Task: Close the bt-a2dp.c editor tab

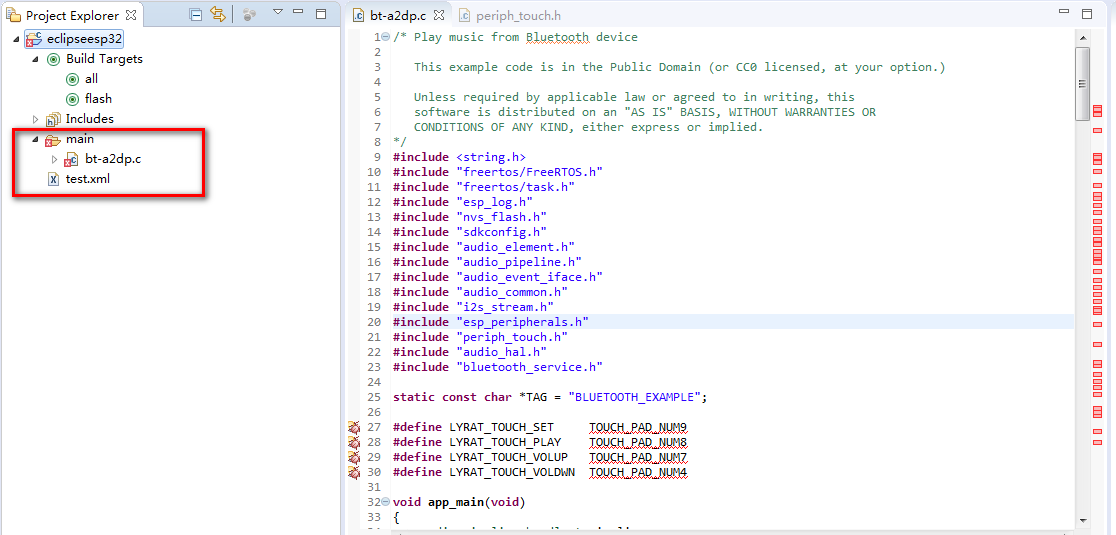Action: (439, 14)
